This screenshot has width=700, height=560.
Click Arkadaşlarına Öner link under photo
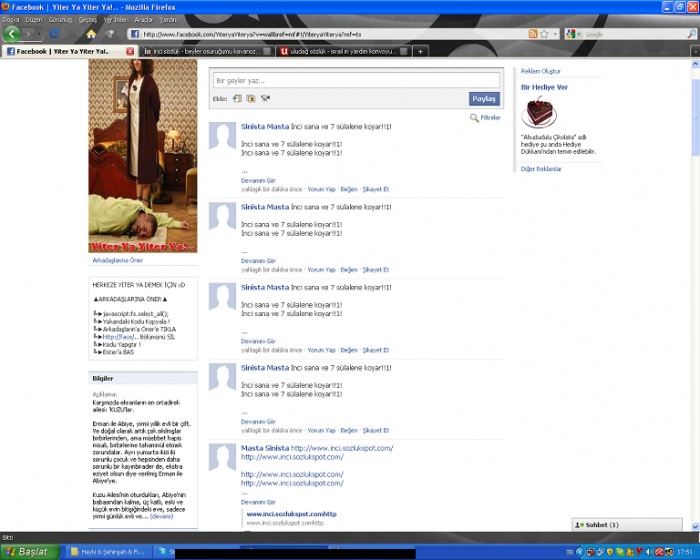(117, 259)
